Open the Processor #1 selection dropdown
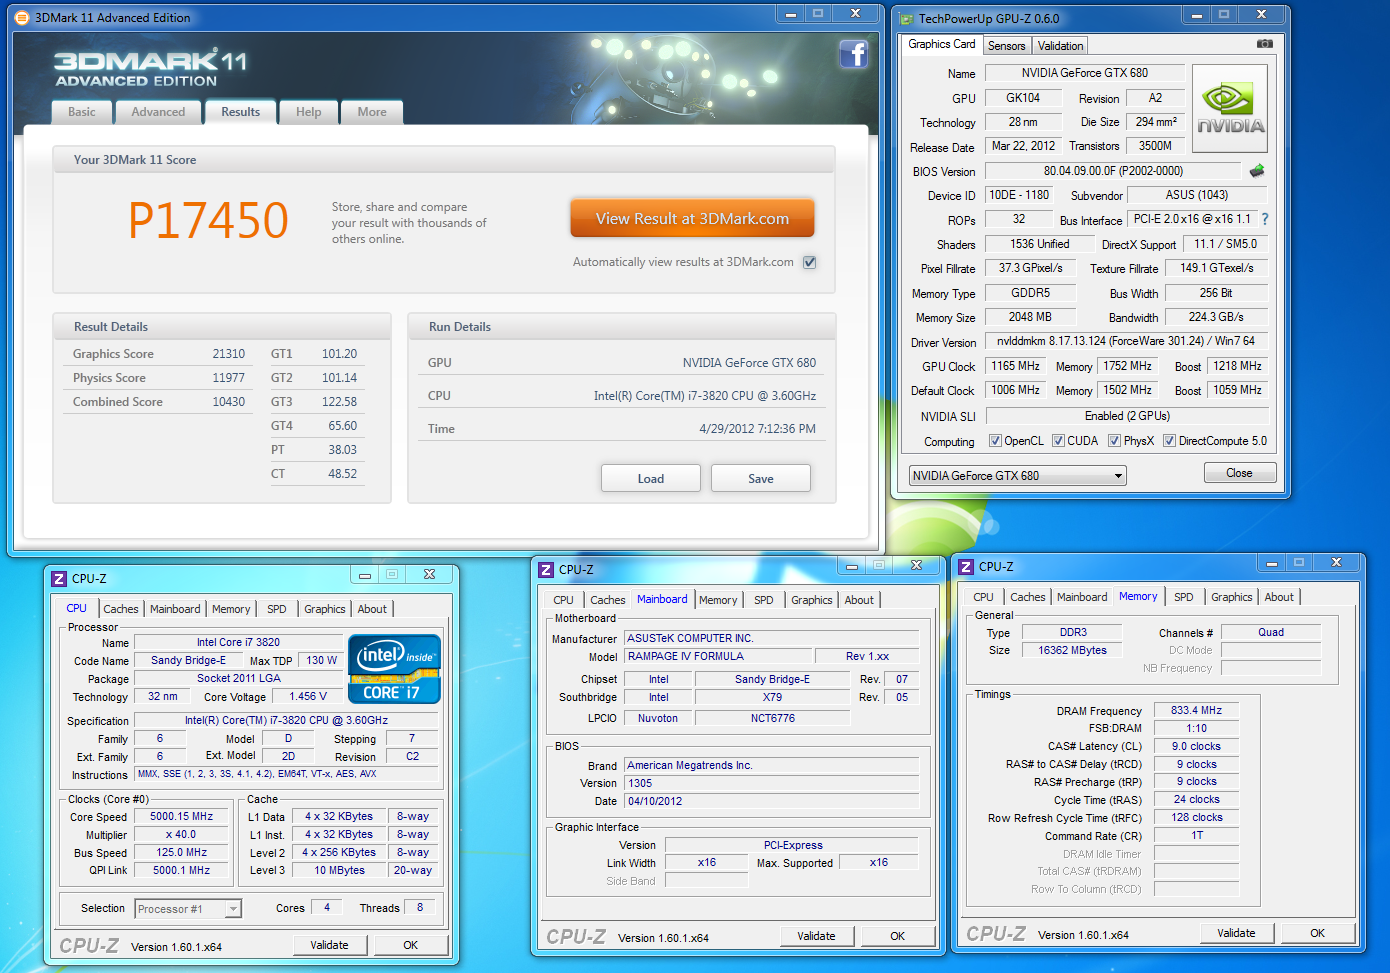 point(188,909)
